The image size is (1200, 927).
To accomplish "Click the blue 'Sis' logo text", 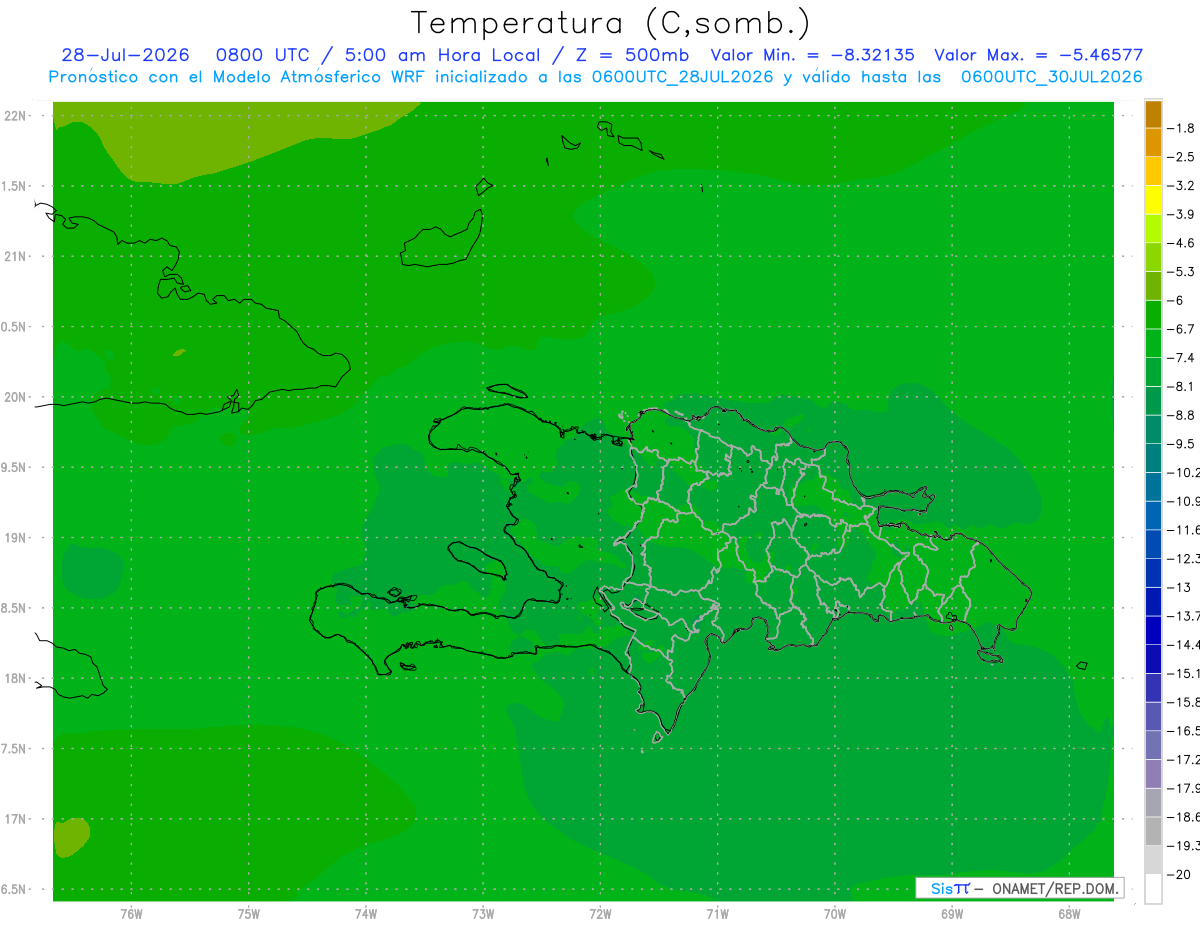I will pyautogui.click(x=943, y=888).
